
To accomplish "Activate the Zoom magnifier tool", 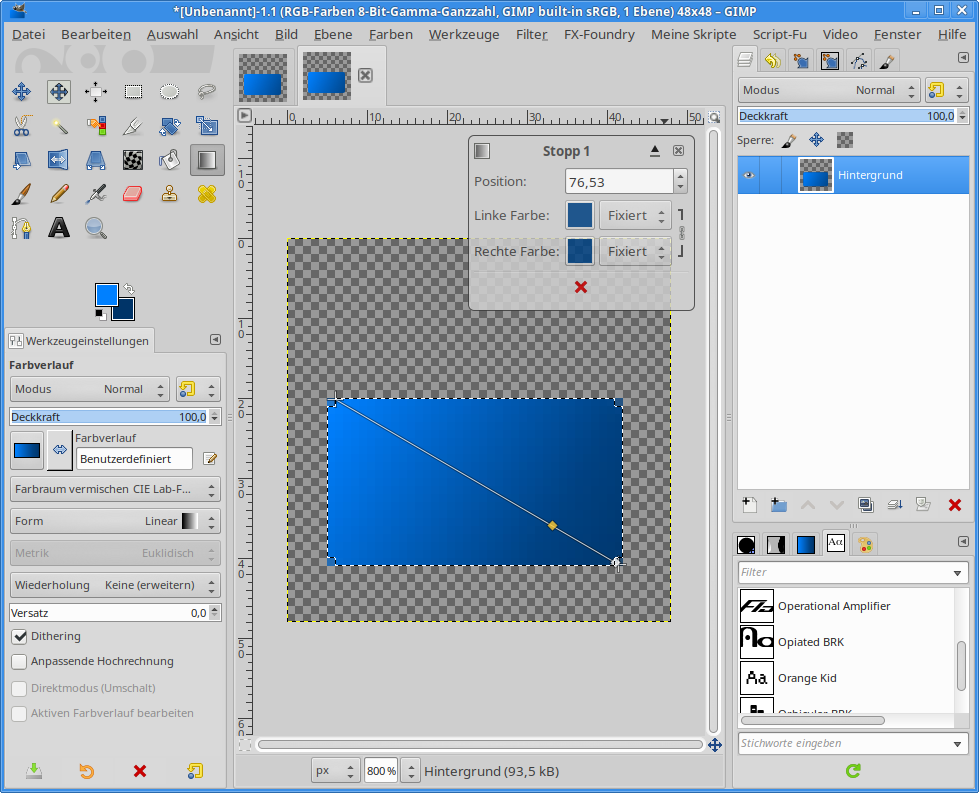I will coord(96,228).
